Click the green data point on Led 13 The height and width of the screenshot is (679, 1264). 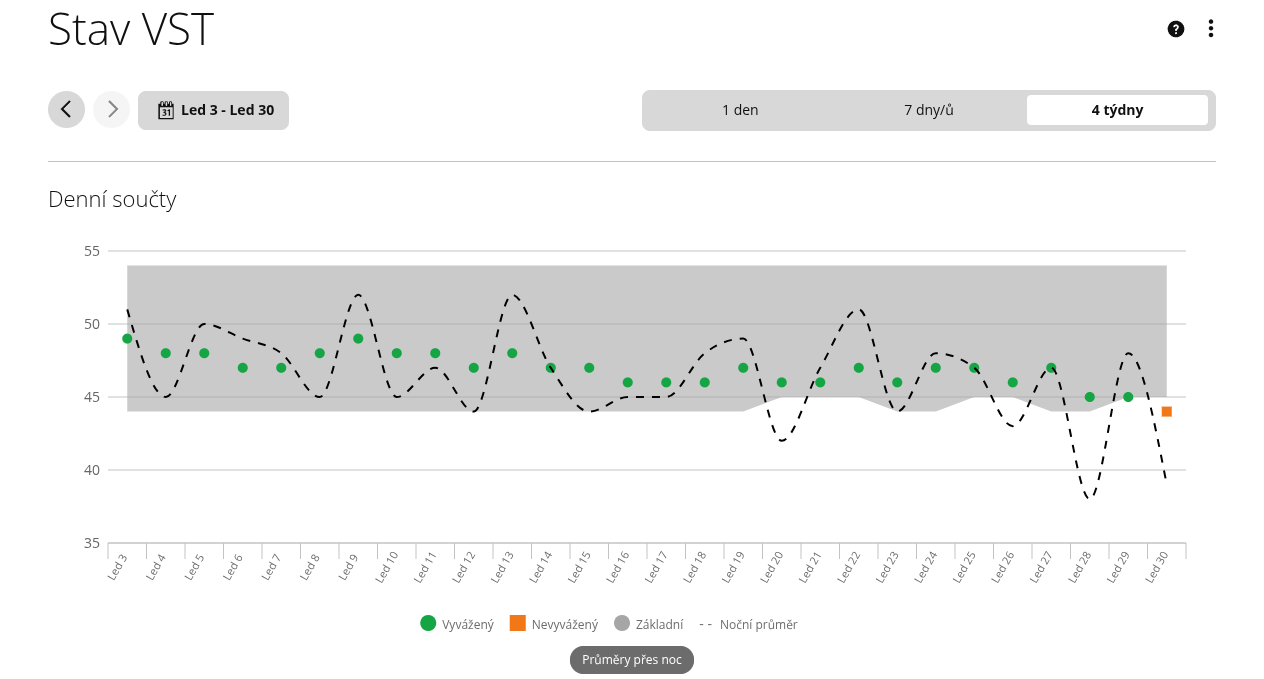point(512,353)
